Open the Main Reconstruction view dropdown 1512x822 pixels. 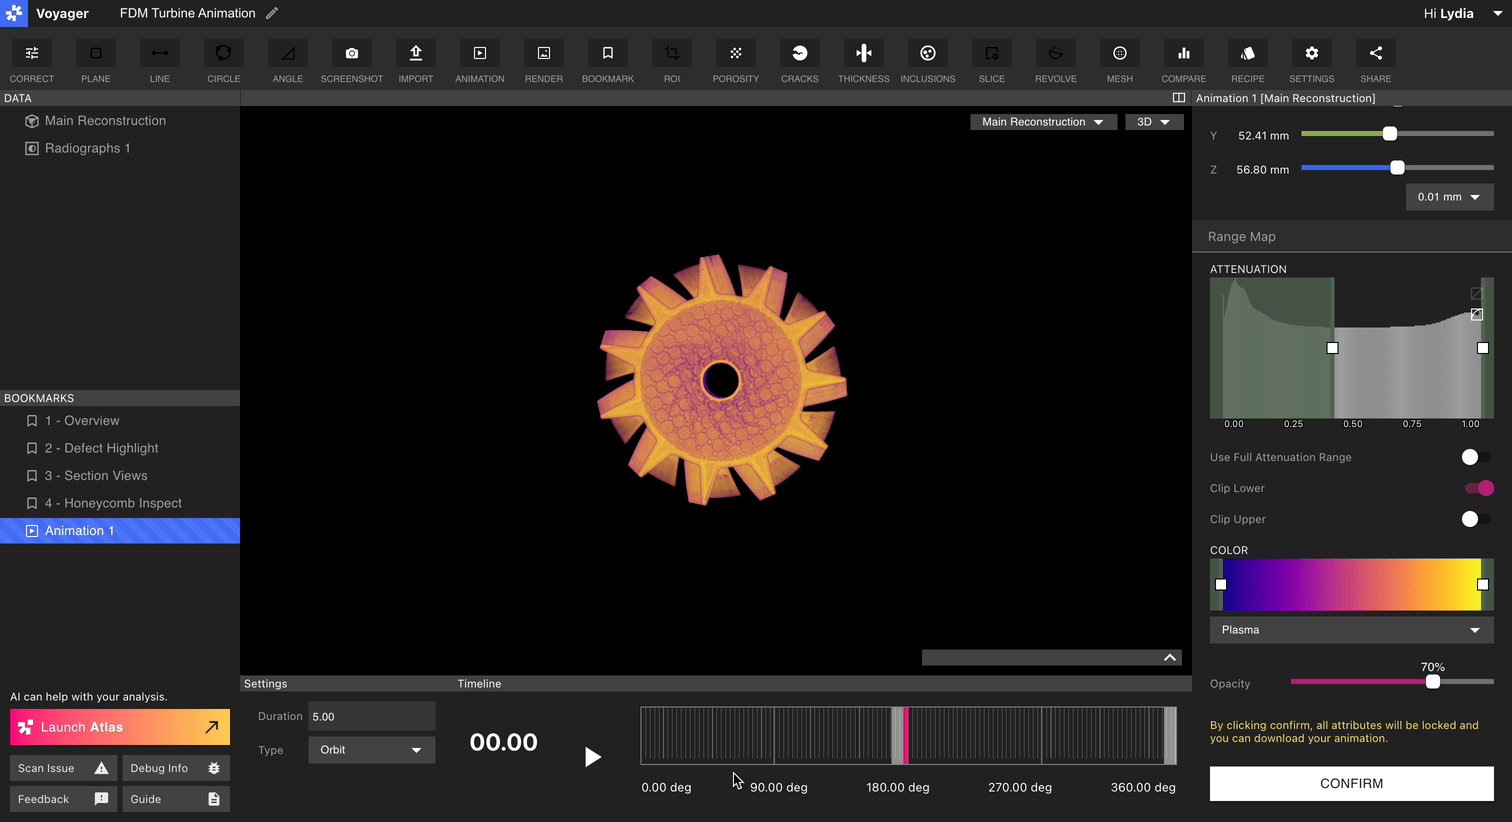pyautogui.click(x=1043, y=121)
